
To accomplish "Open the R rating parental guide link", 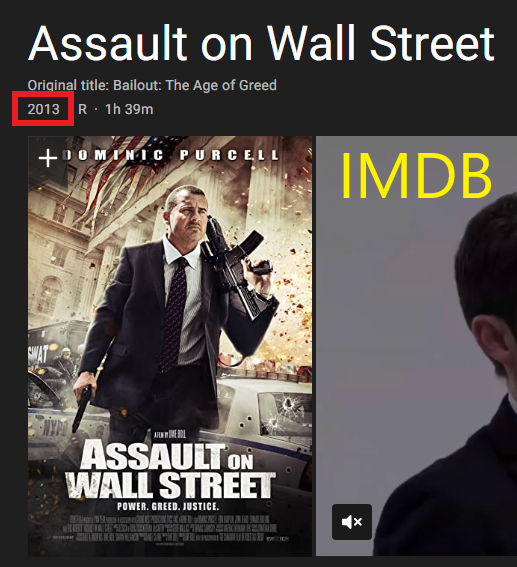I will (x=82, y=109).
